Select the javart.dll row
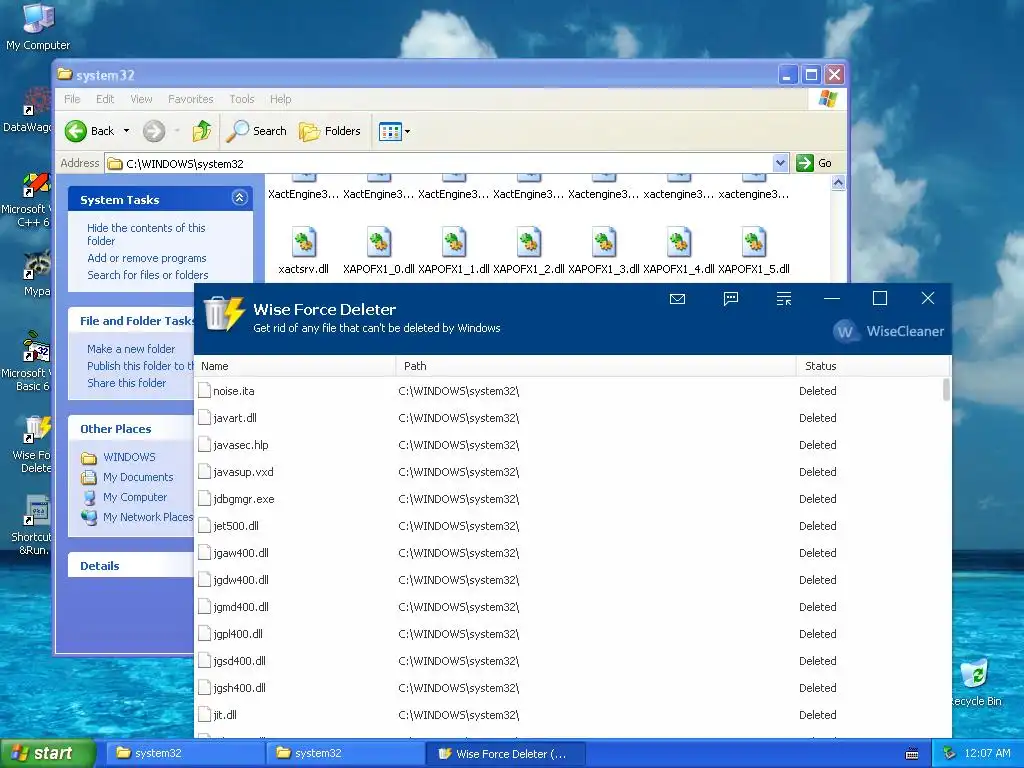The image size is (1024, 768). coord(568,418)
